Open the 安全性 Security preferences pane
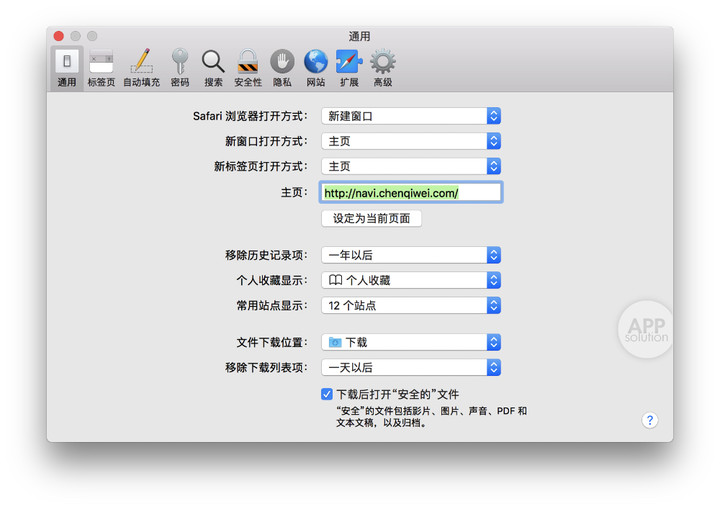The height and width of the screenshot is (509, 720). [248, 68]
